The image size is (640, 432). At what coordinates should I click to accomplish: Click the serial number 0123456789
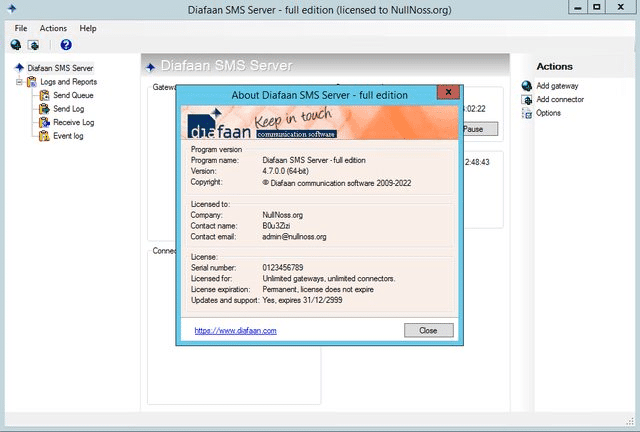pos(283,267)
